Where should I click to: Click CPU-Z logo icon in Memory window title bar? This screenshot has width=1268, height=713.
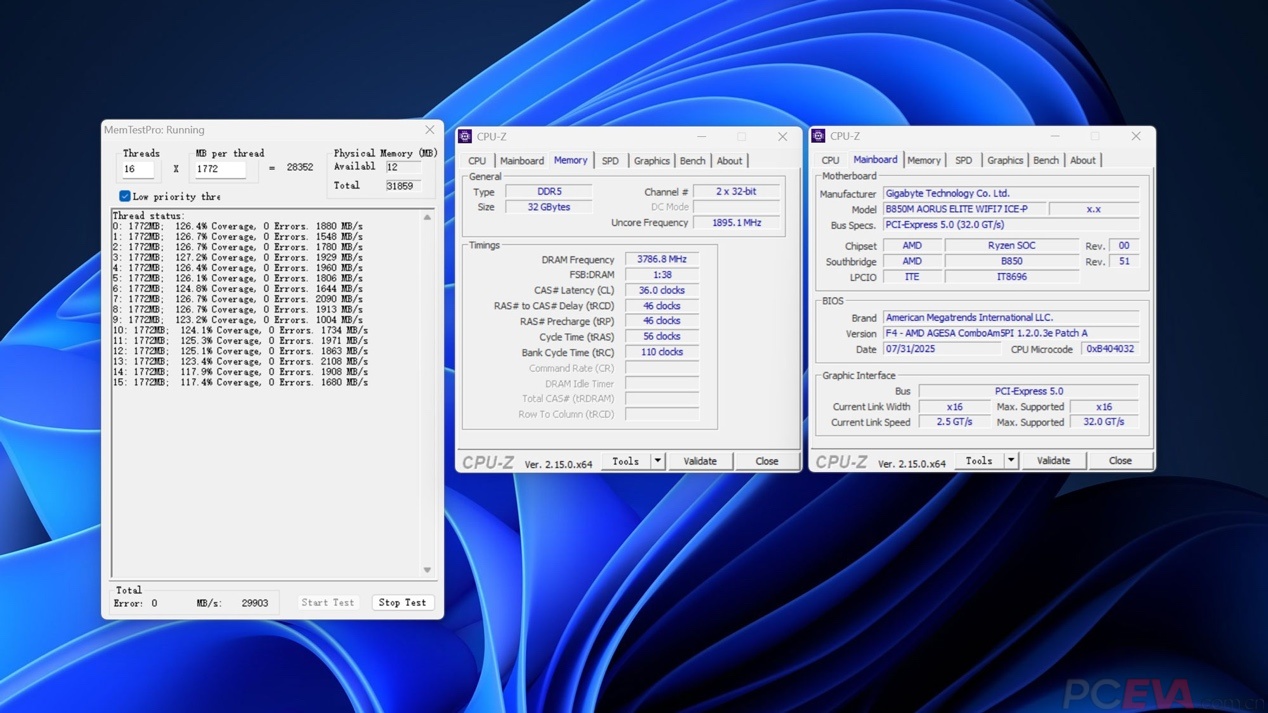pyautogui.click(x=465, y=137)
